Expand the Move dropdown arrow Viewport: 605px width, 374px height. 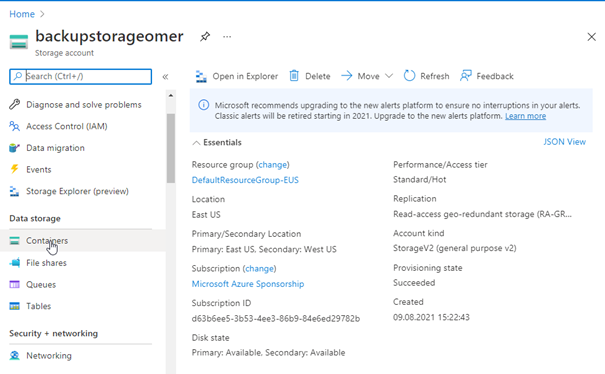coord(389,76)
